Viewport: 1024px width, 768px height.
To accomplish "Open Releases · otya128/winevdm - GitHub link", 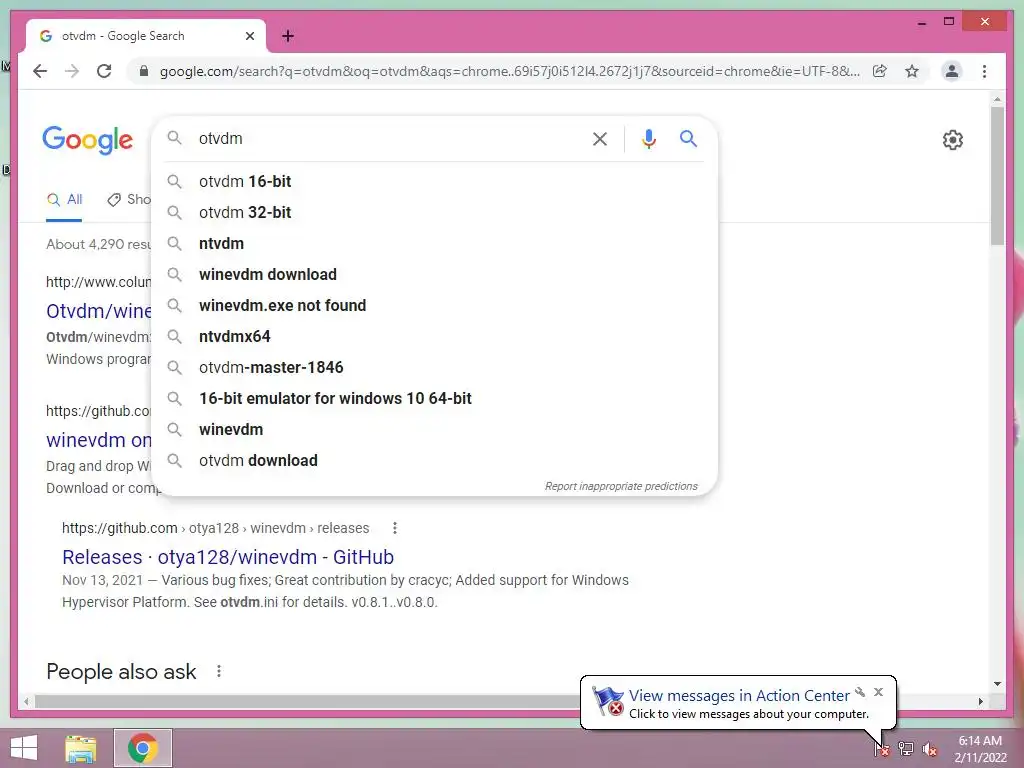I will tap(228, 557).
